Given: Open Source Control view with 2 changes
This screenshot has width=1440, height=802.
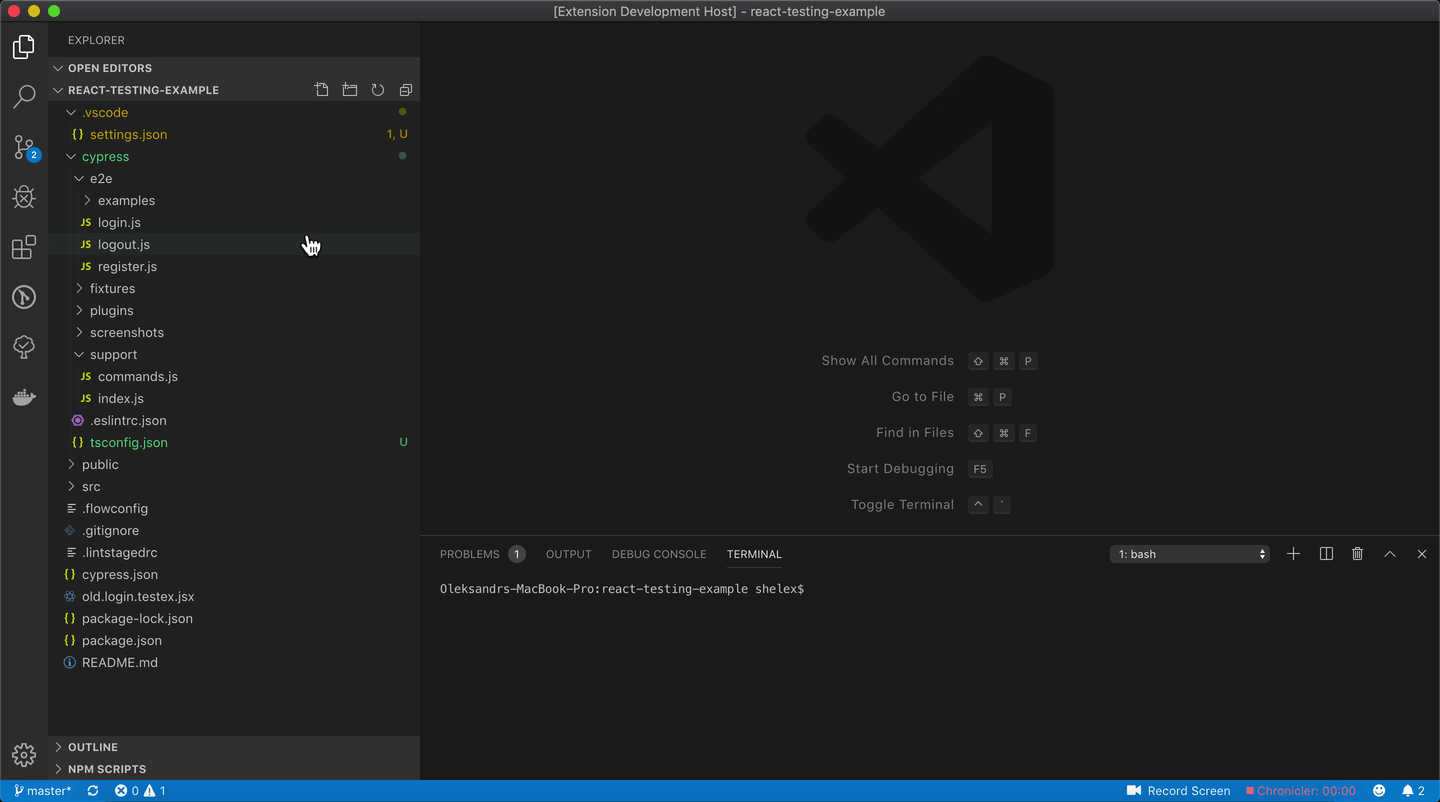Looking at the screenshot, I should click(24, 147).
